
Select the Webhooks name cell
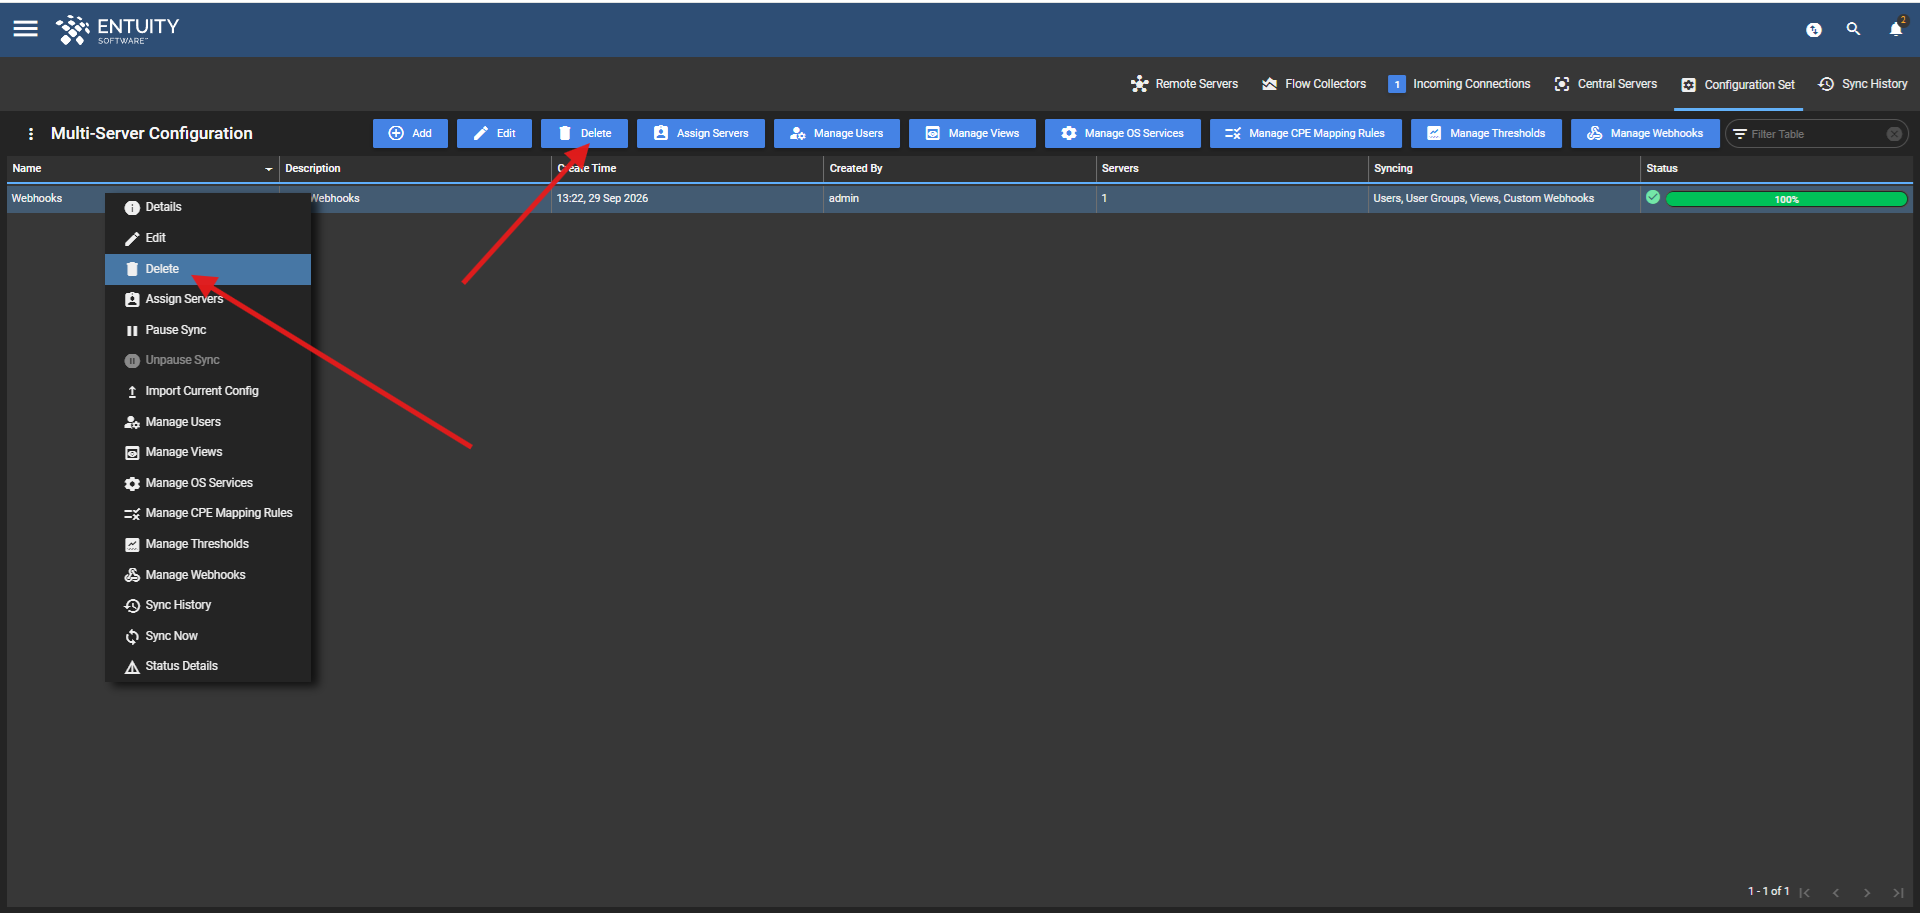coord(37,198)
